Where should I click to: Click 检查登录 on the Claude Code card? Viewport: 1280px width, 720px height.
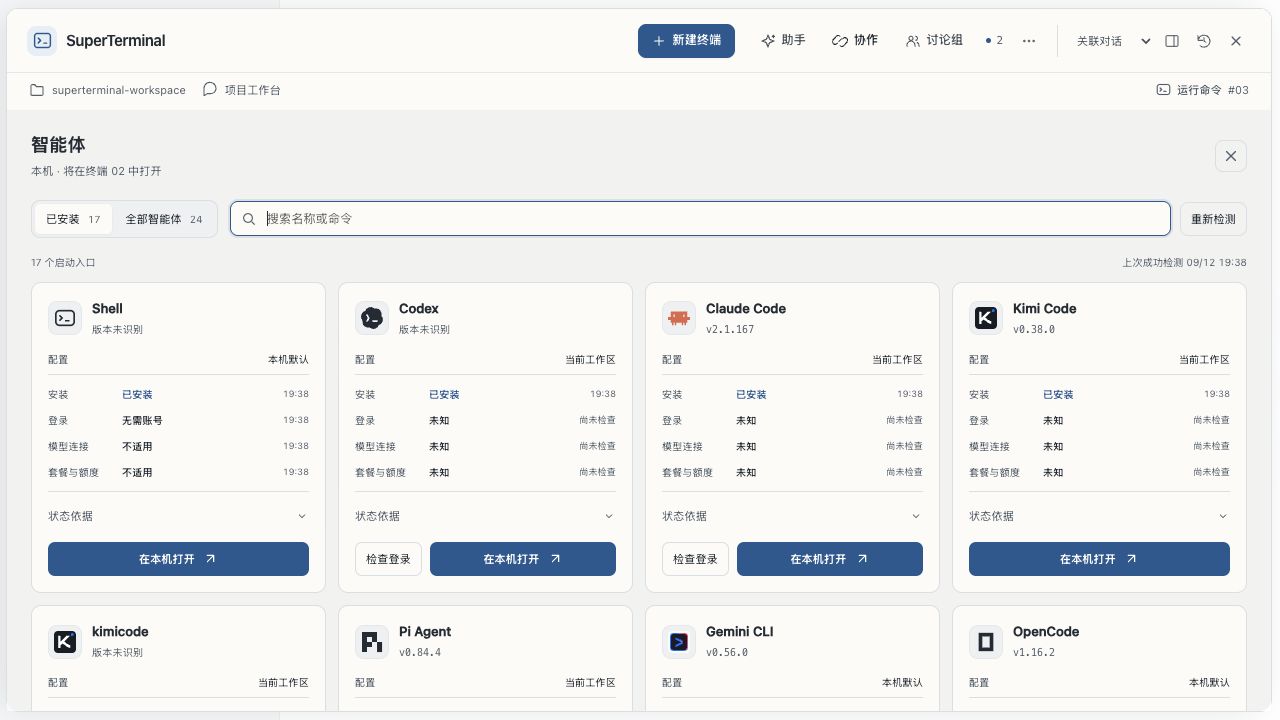tap(696, 559)
